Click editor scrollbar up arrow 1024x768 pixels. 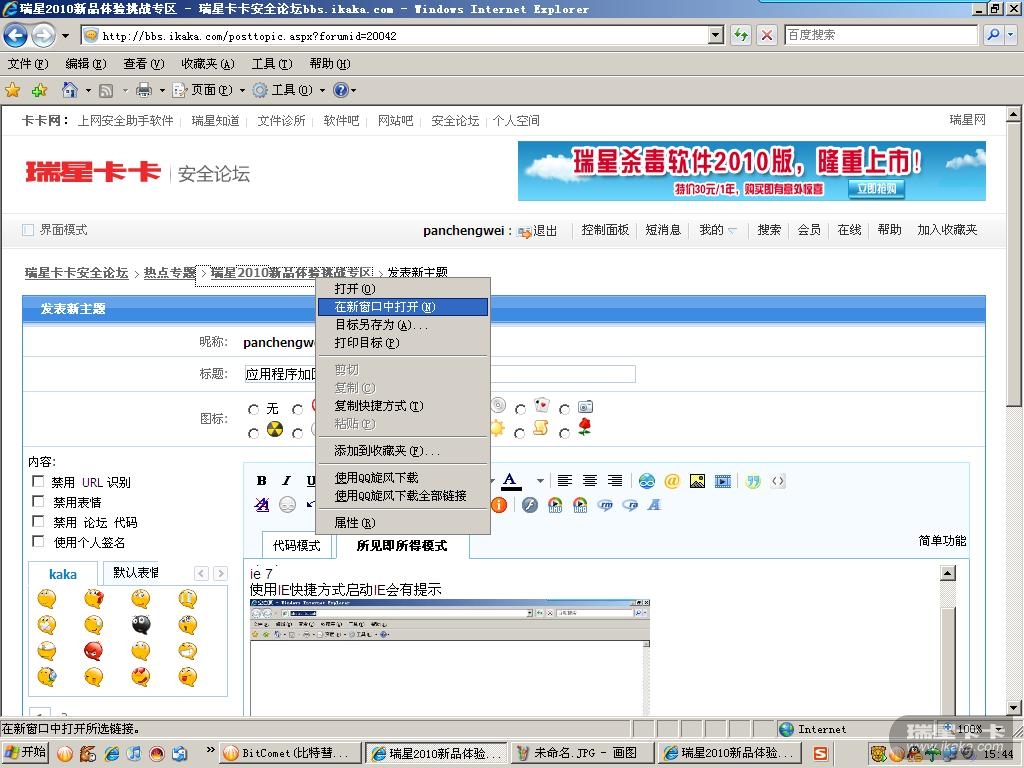coord(948,573)
